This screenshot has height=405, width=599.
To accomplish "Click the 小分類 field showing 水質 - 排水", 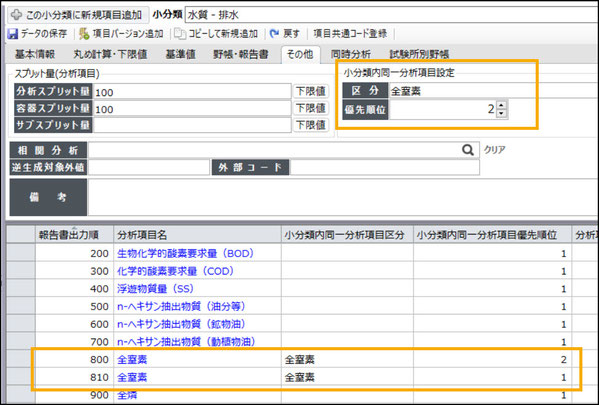I will pyautogui.click(x=392, y=15).
